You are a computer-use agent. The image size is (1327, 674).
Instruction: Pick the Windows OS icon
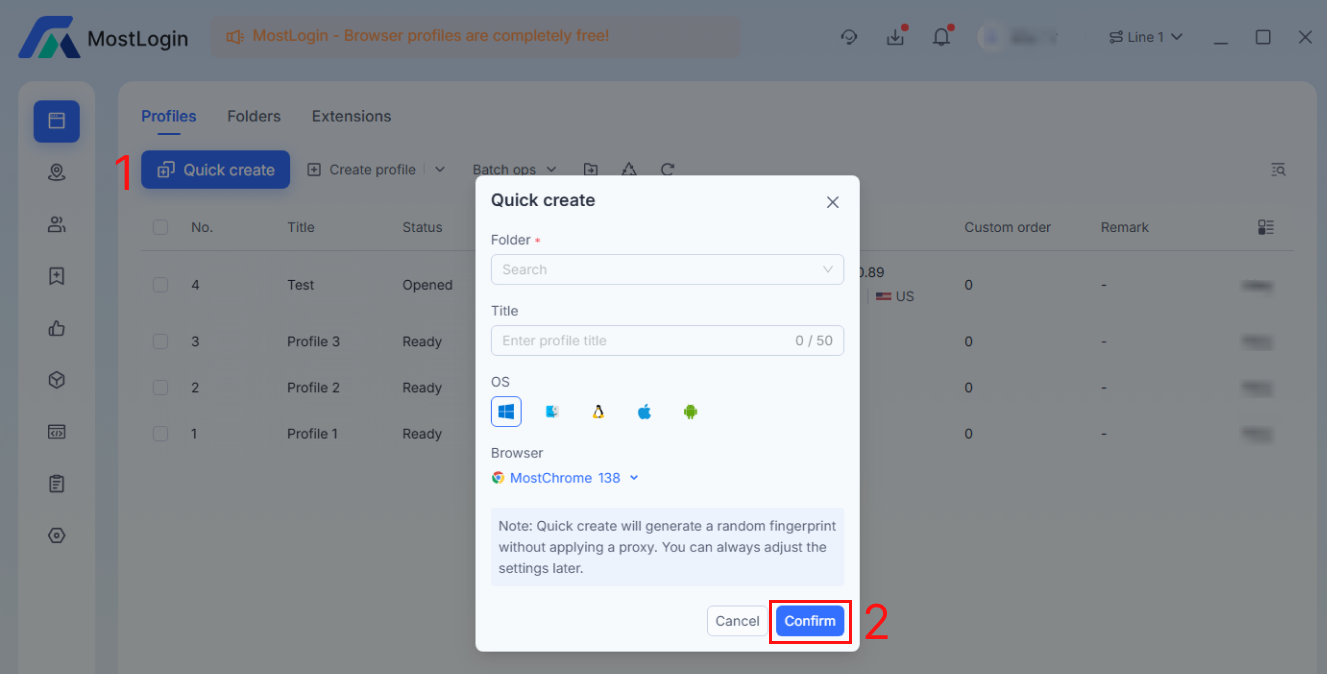tap(506, 411)
